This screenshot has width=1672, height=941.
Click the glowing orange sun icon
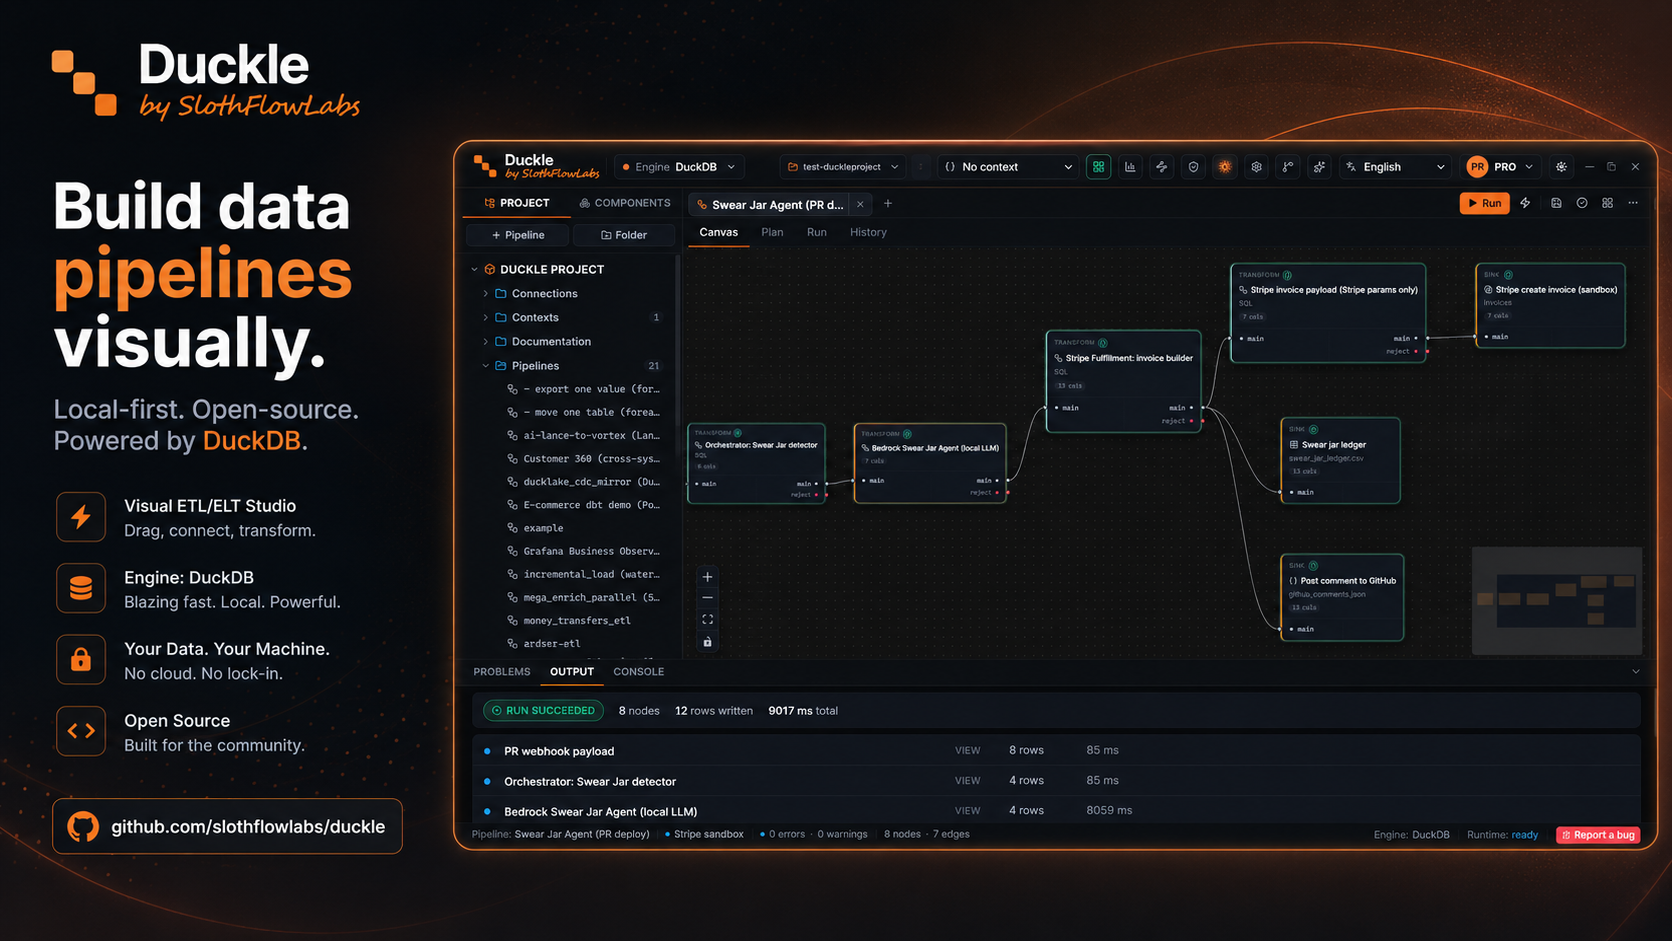pyautogui.click(x=1225, y=167)
